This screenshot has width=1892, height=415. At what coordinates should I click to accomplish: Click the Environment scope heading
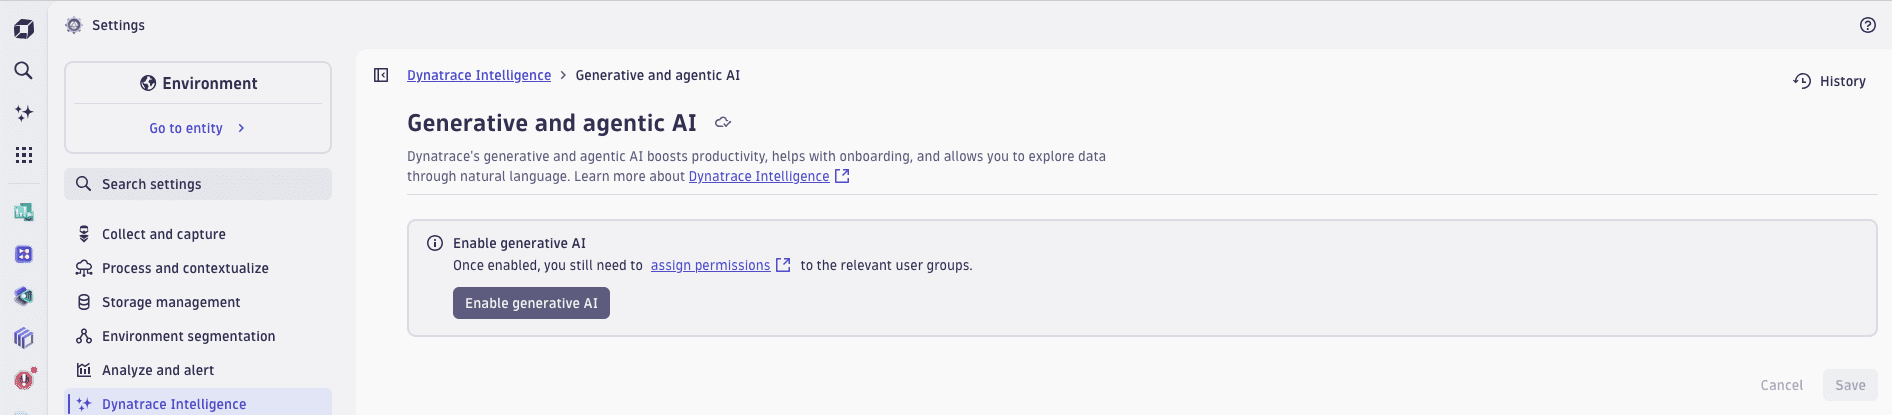(210, 83)
